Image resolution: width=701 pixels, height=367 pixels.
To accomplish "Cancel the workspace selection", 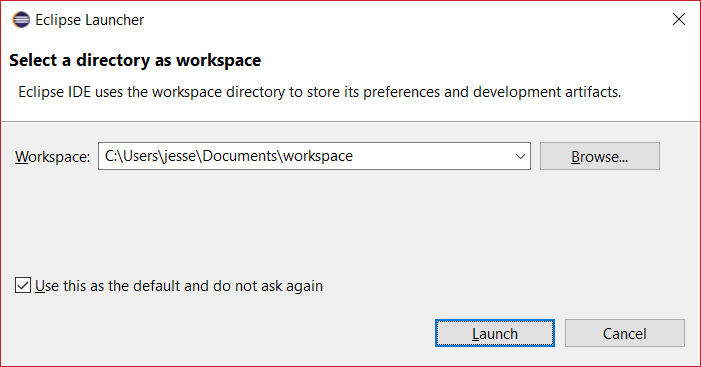I will (x=625, y=333).
